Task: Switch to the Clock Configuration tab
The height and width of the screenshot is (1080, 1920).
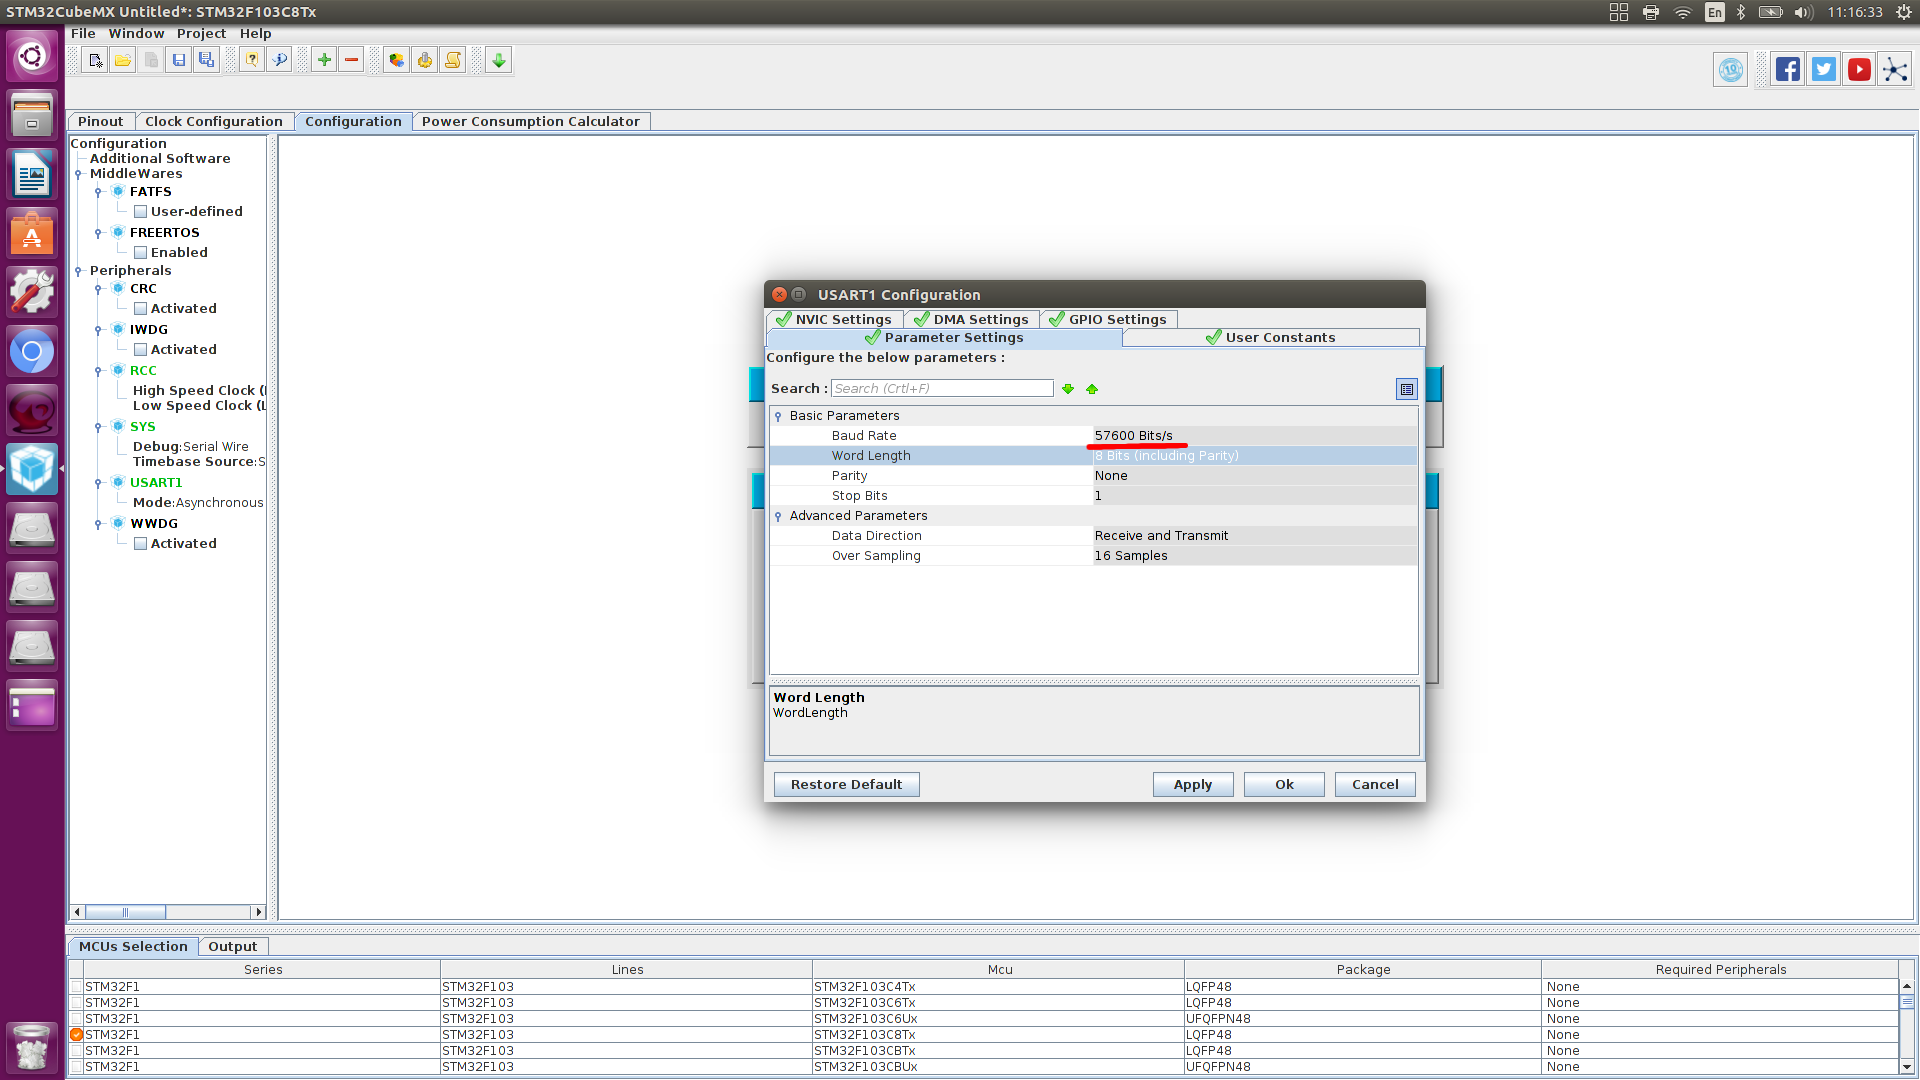Action: (214, 121)
